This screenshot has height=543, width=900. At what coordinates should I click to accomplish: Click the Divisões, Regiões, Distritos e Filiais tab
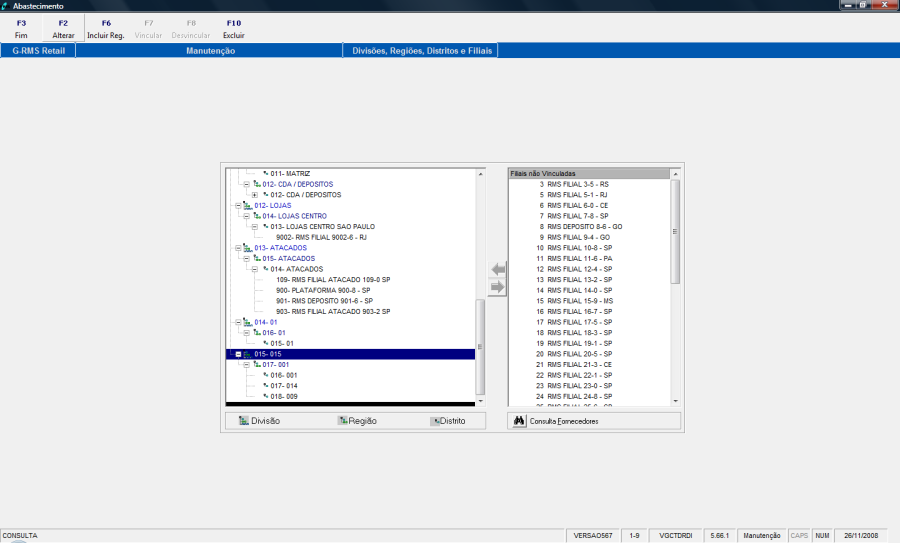click(421, 51)
